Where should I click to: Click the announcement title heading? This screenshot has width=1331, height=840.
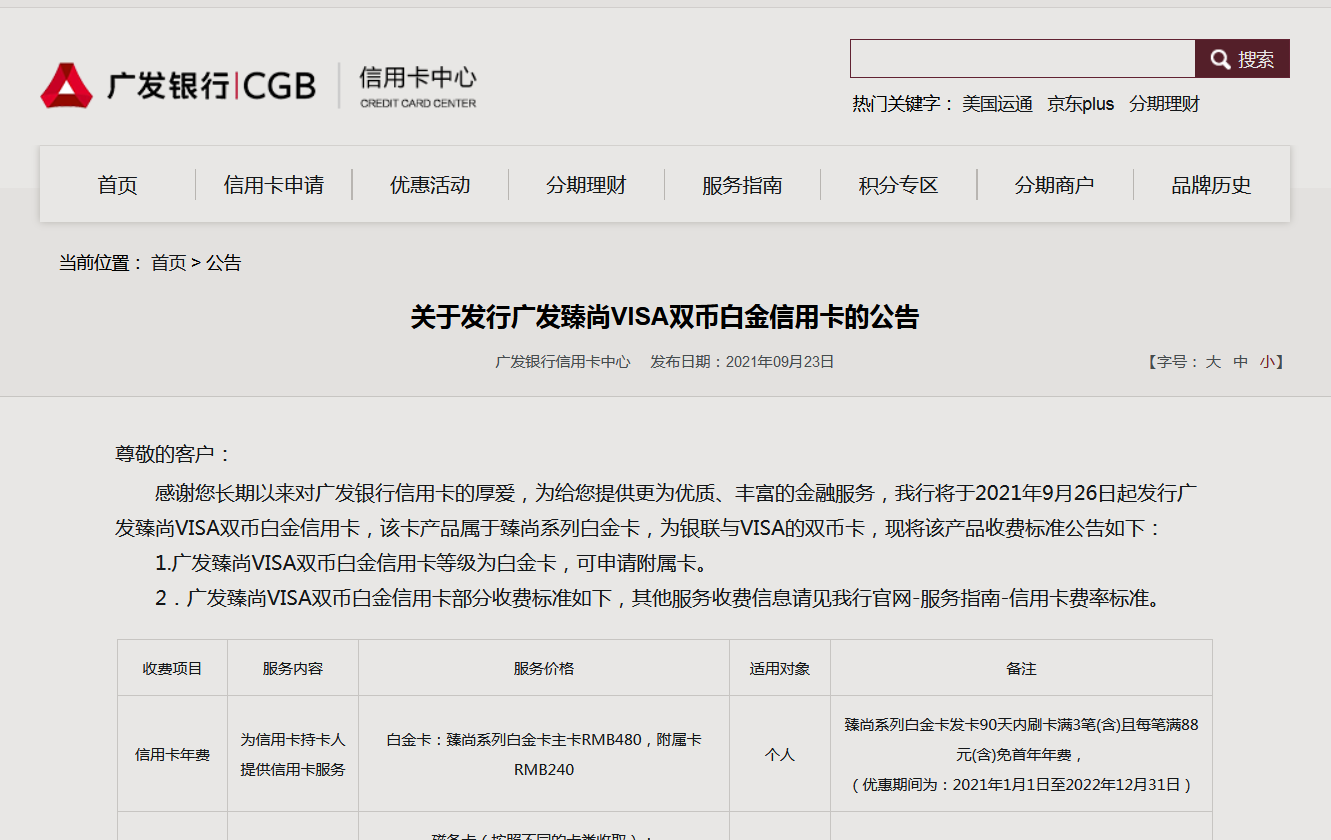(x=665, y=318)
